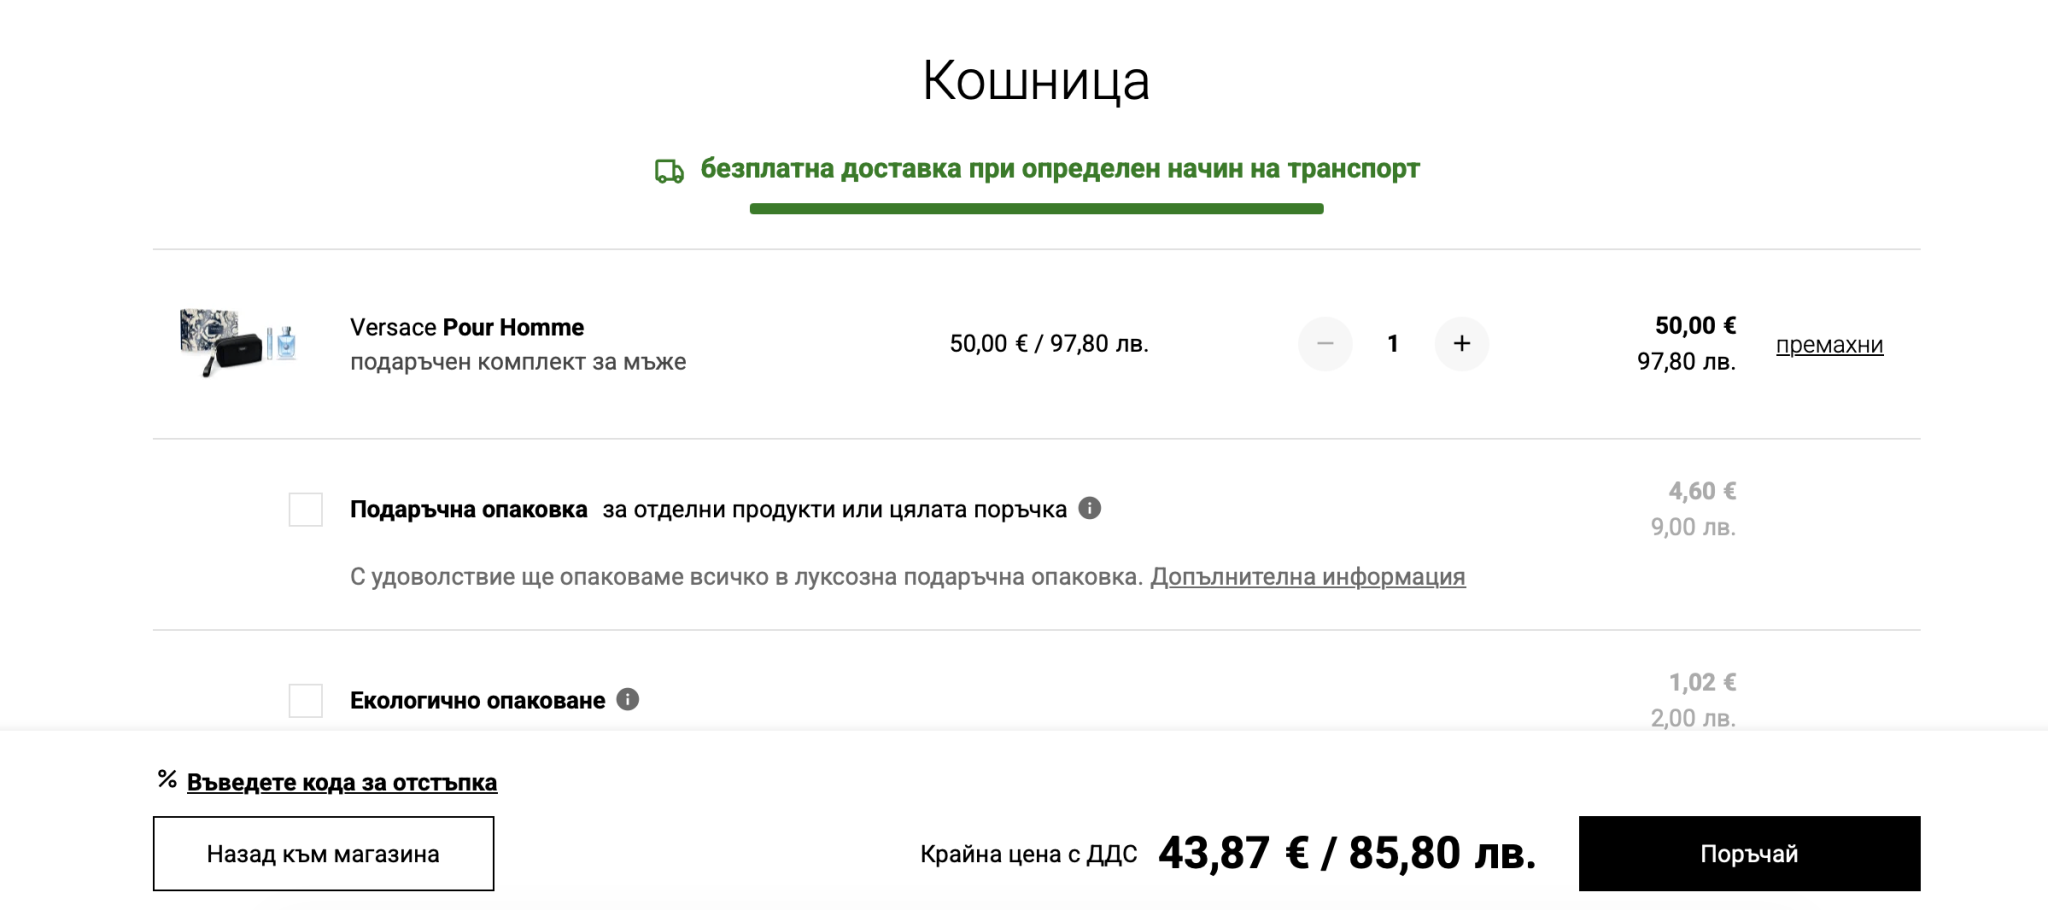
Task: Increase quantity with the plus button
Action: [x=1461, y=344]
